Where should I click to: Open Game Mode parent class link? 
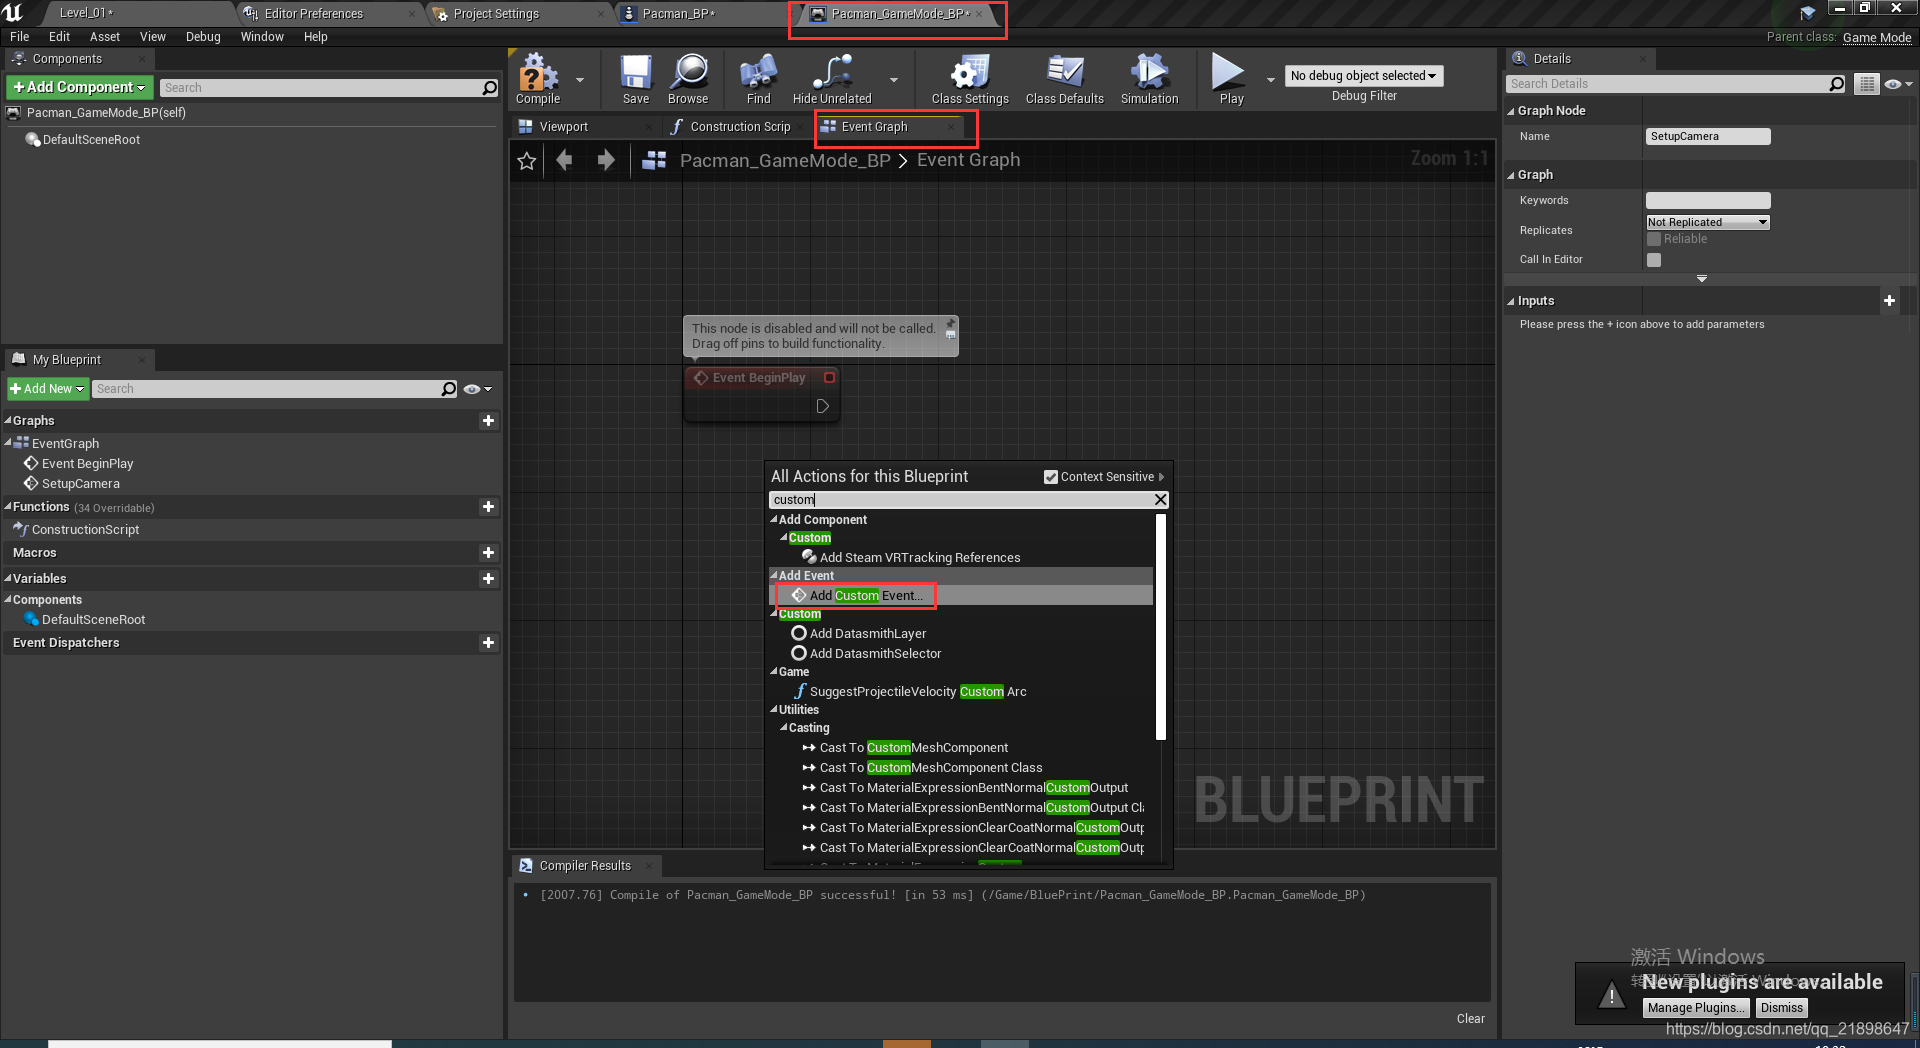1877,38
